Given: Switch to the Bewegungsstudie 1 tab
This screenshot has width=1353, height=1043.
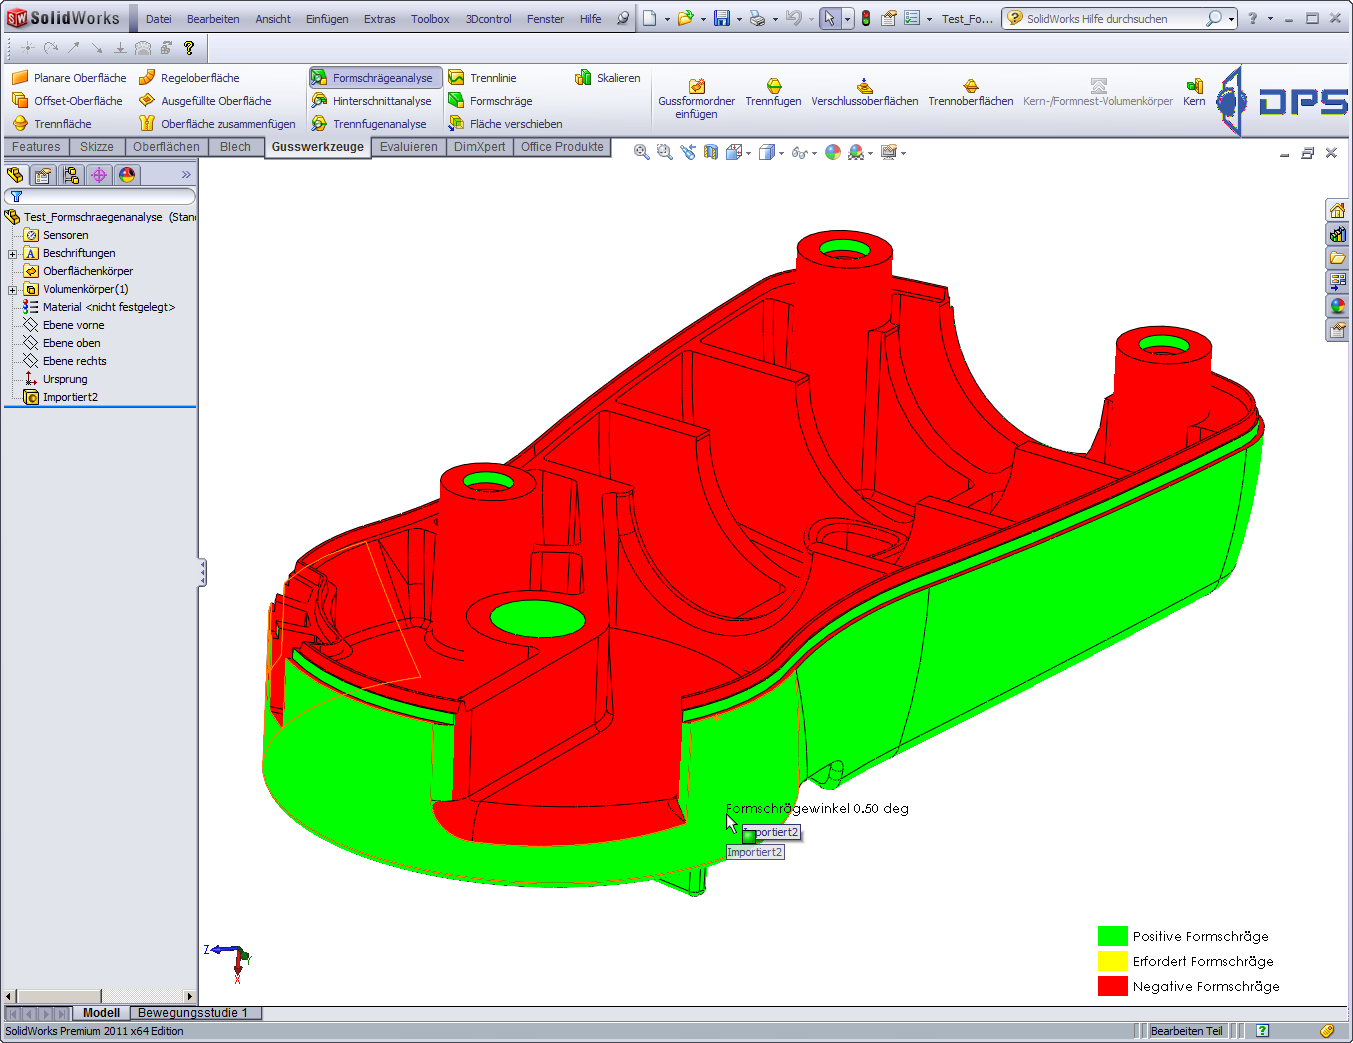Looking at the screenshot, I should [x=193, y=1013].
